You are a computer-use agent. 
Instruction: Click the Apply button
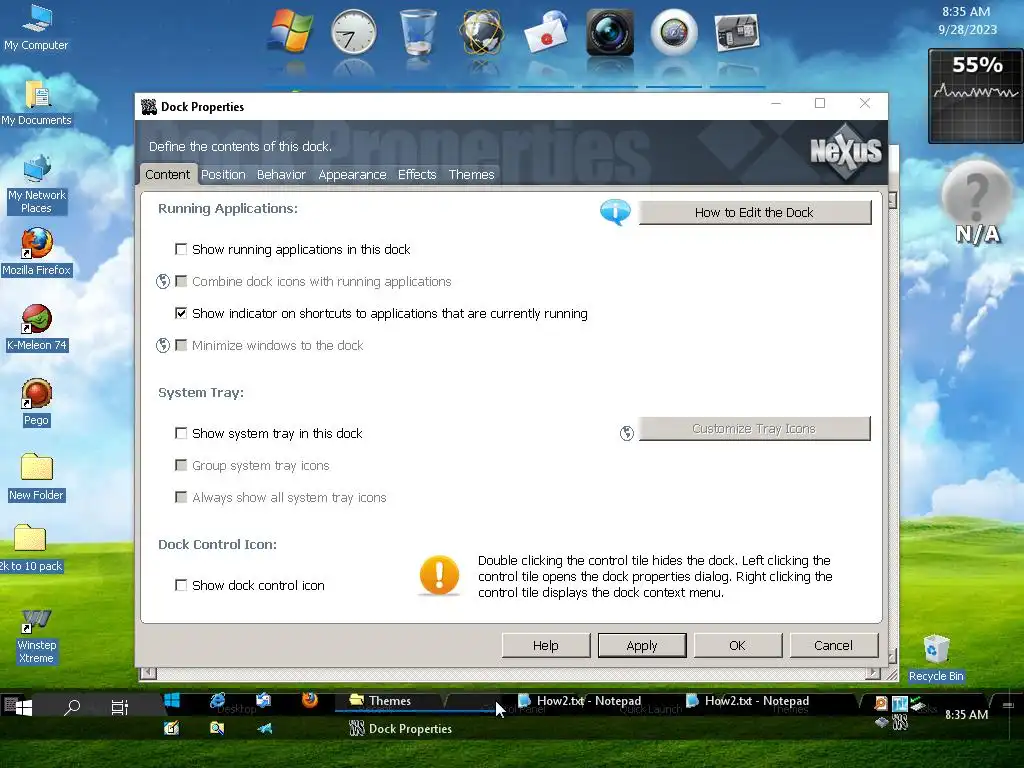[x=642, y=645]
